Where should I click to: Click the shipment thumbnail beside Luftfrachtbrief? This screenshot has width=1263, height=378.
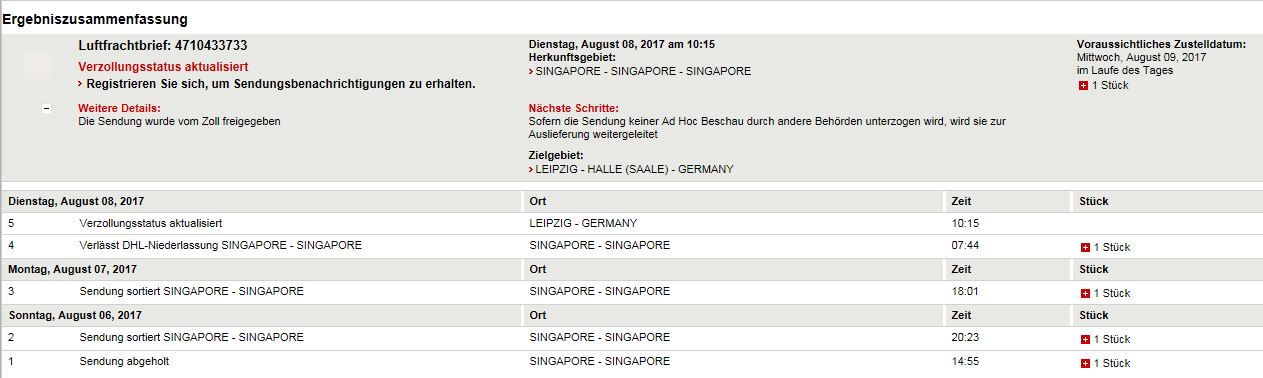point(37,65)
